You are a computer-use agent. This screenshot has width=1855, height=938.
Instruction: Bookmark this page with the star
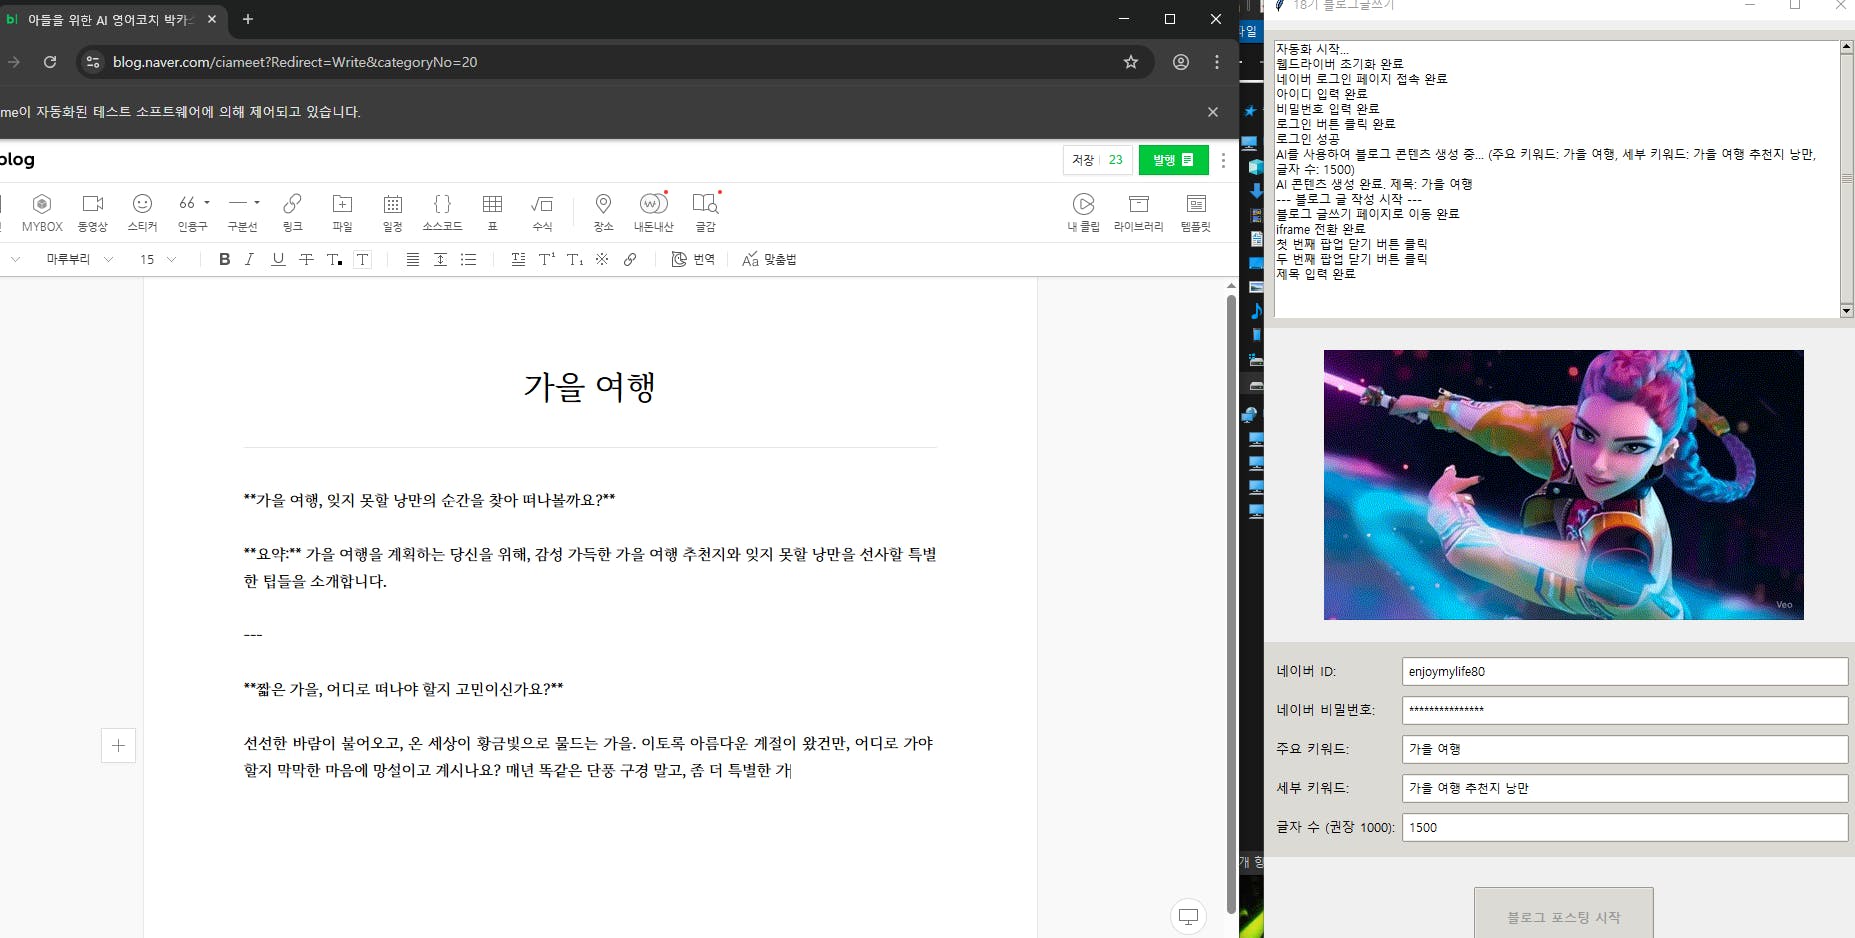coord(1131,62)
